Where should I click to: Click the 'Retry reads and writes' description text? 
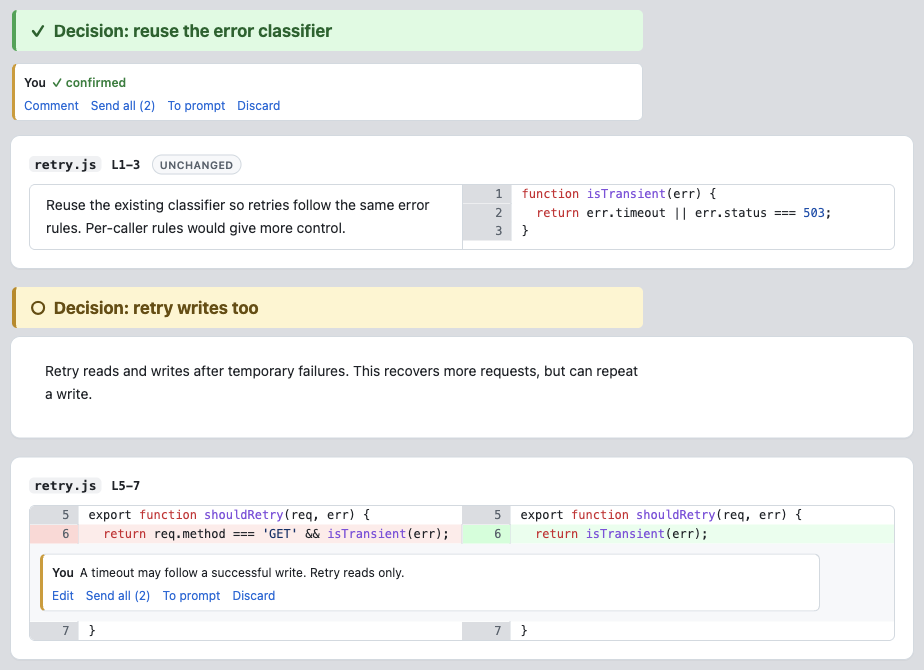(x=341, y=382)
